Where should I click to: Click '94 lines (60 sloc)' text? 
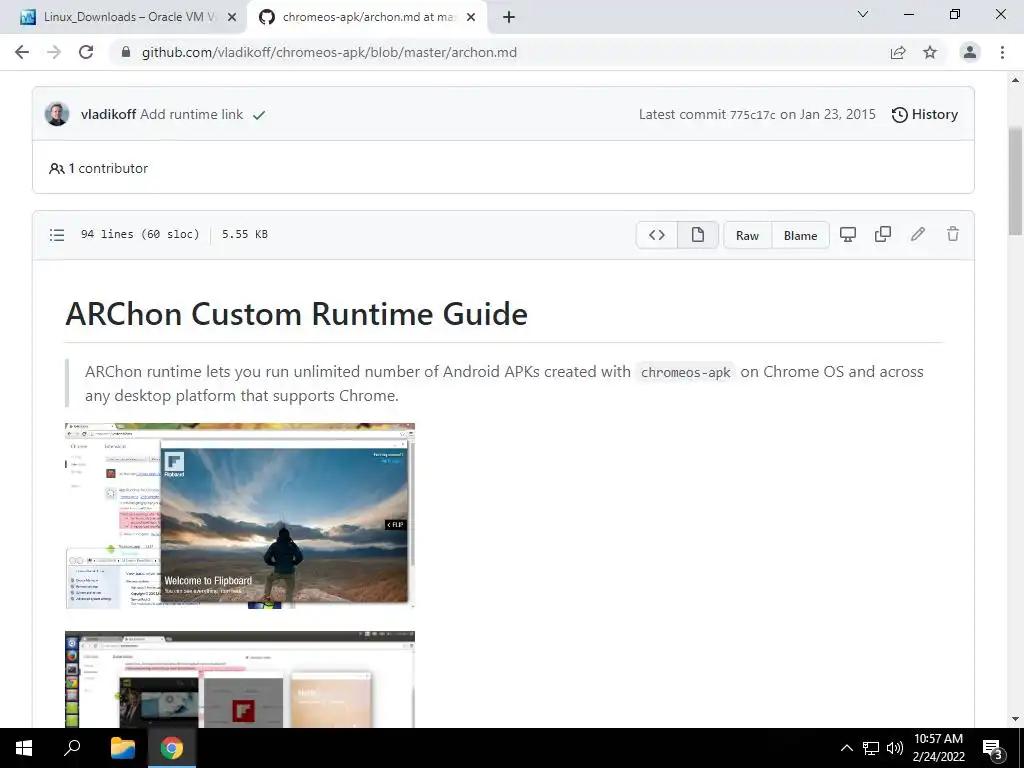click(140, 234)
